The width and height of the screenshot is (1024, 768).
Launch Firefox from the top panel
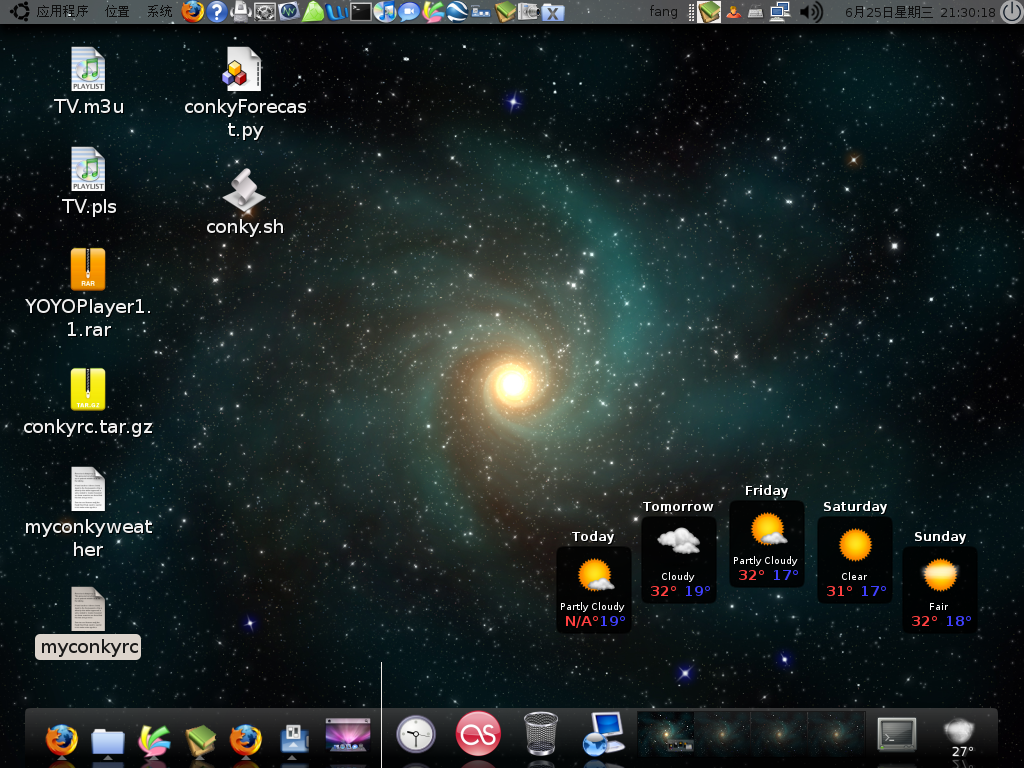[193, 11]
